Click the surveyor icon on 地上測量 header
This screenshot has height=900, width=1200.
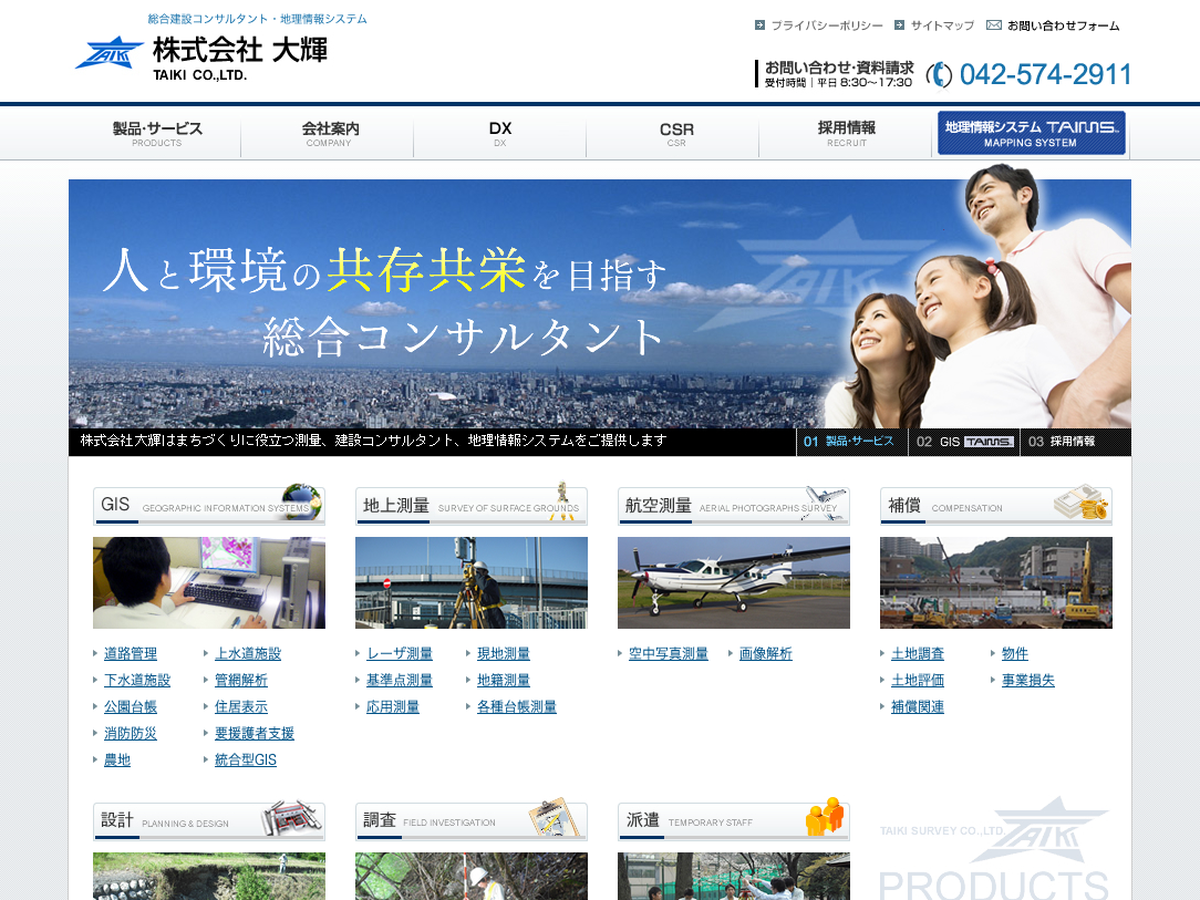pyautogui.click(x=564, y=500)
